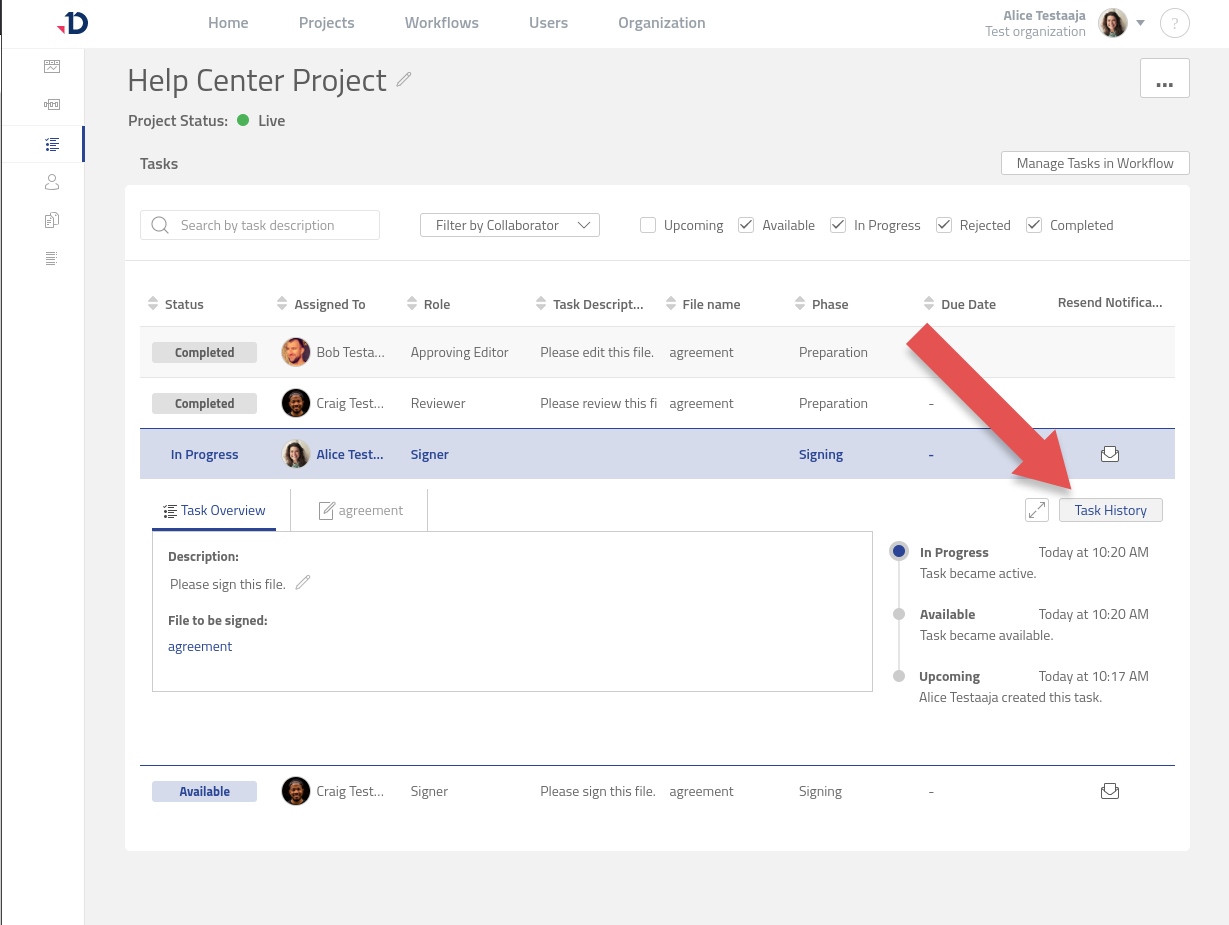Enable the Upcoming filter checkbox
Screen dimensions: 1229x925
[648, 225]
